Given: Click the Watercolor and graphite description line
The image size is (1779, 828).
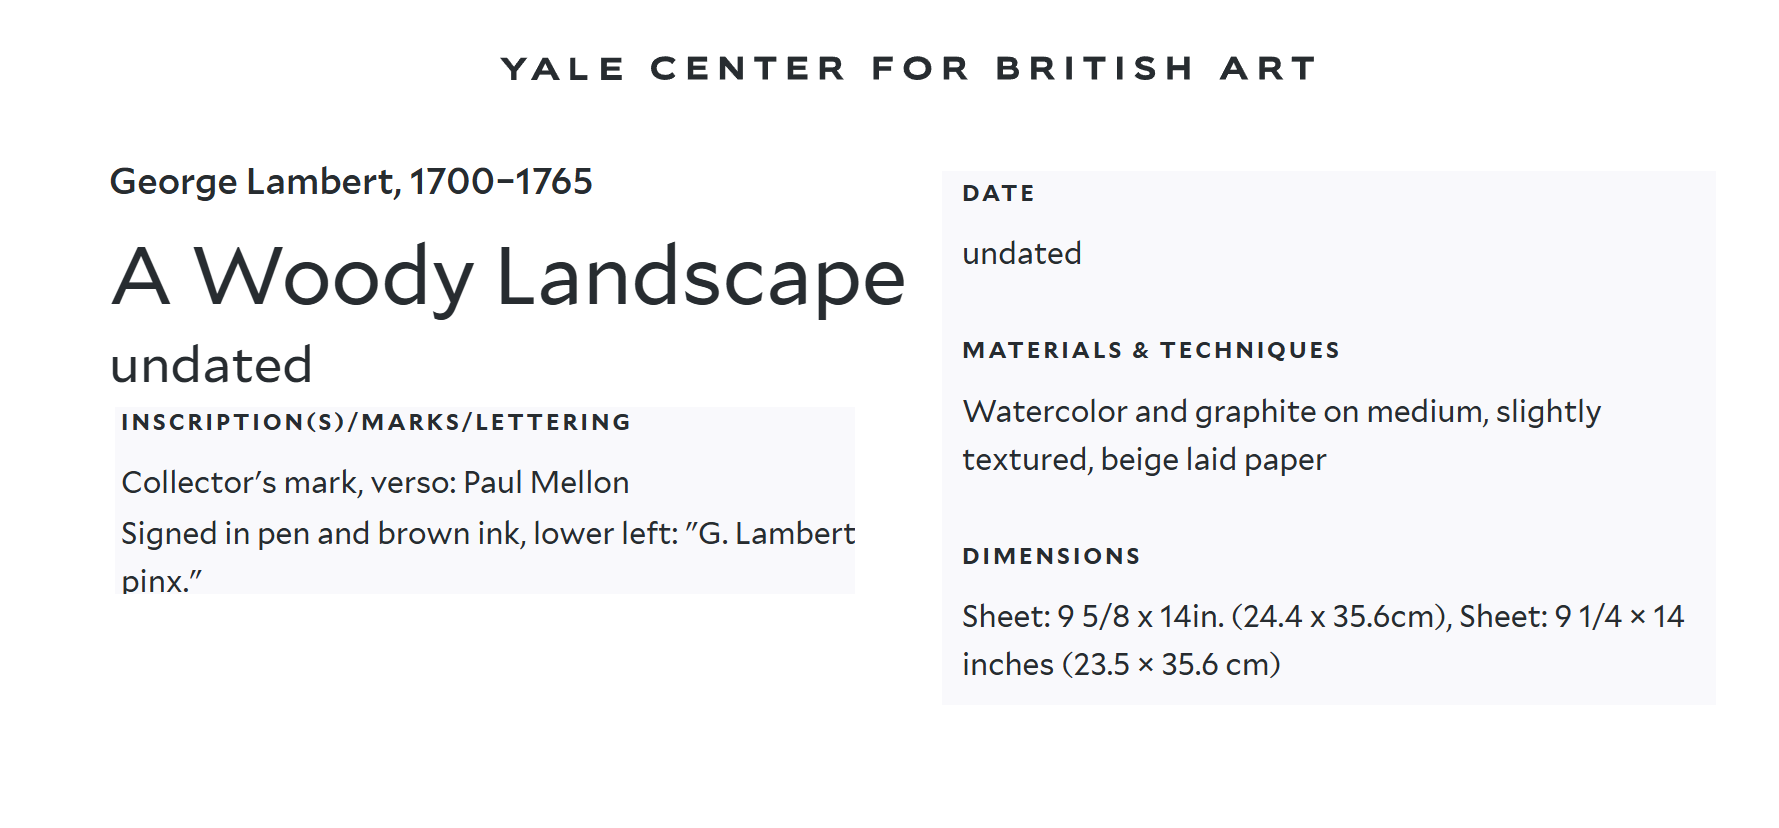Looking at the screenshot, I should point(1280,412).
